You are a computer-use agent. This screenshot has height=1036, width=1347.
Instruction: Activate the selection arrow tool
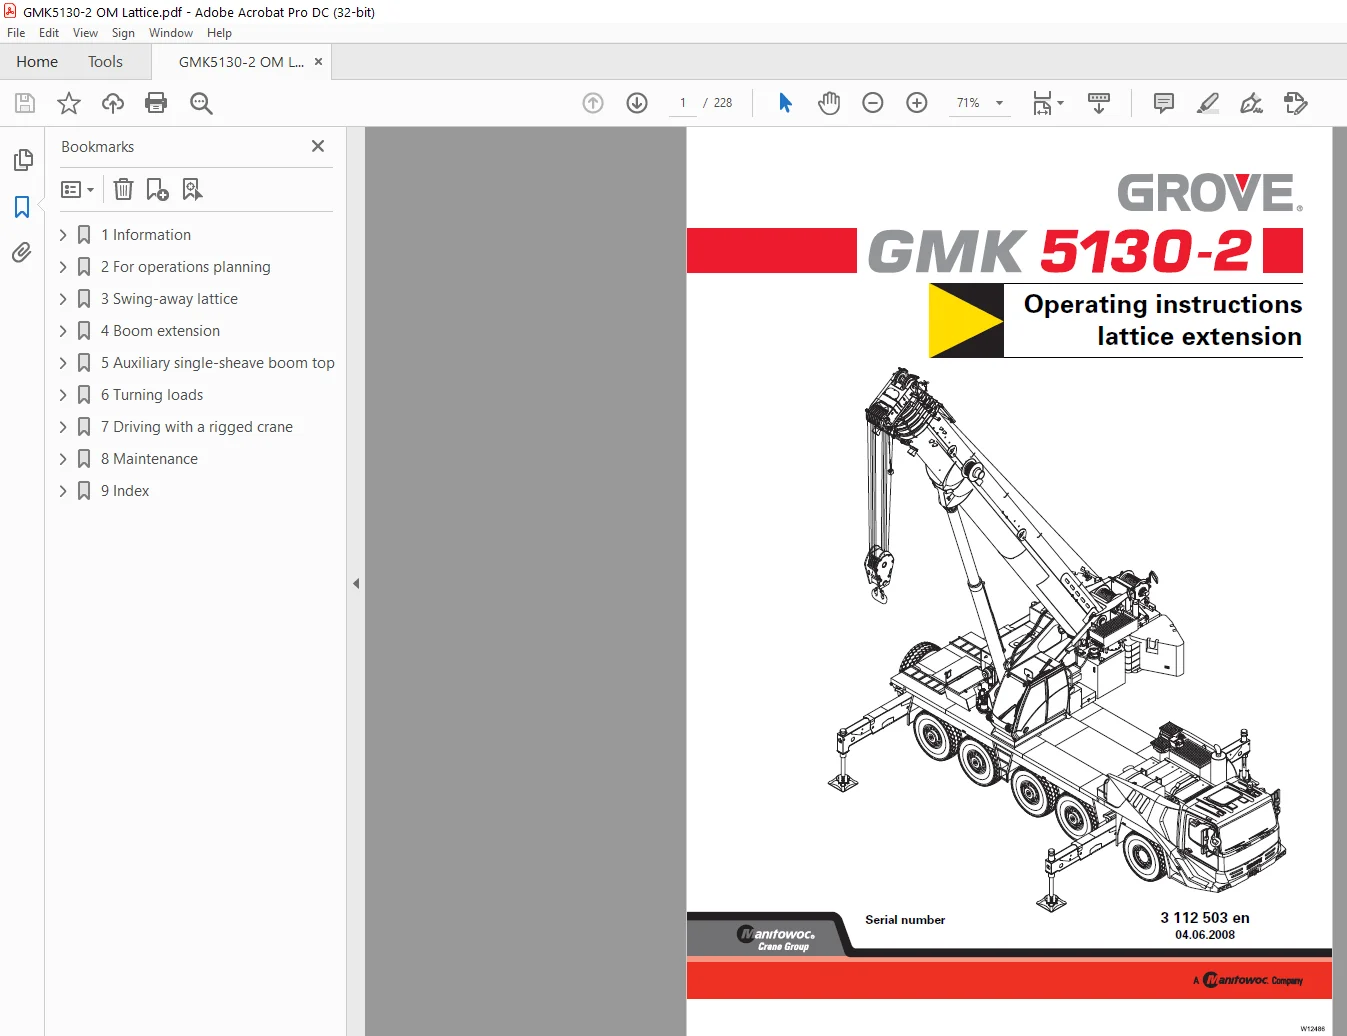pyautogui.click(x=785, y=103)
